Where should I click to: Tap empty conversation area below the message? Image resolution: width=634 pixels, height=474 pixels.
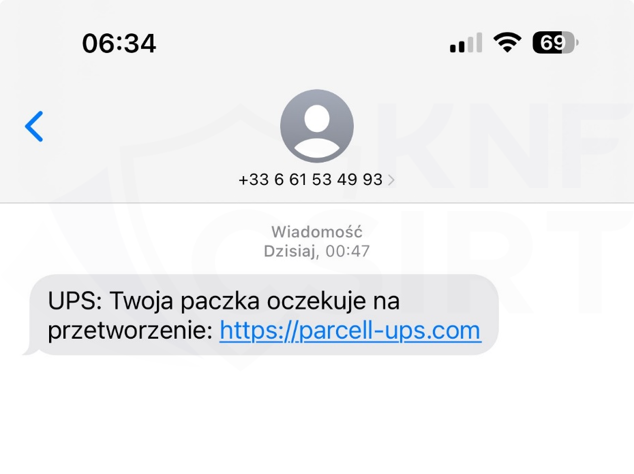[x=317, y=417]
